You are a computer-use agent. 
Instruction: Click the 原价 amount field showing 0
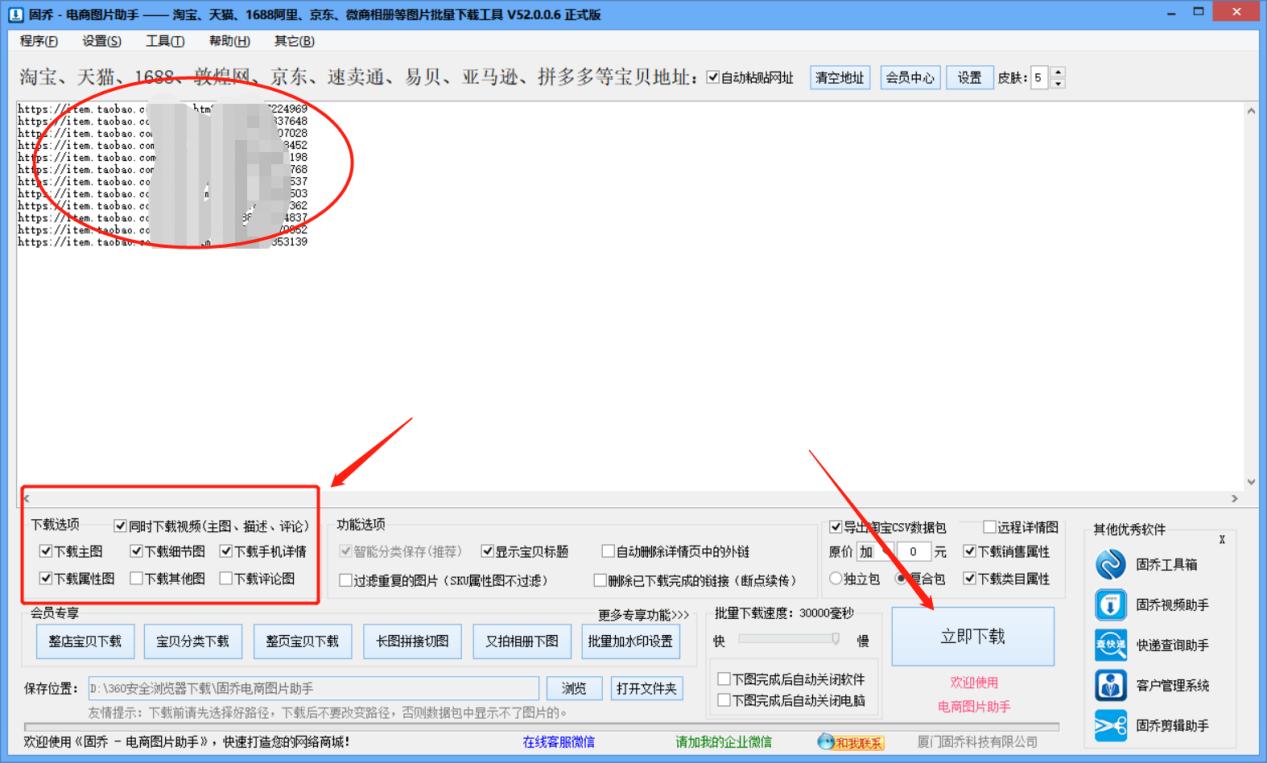click(x=914, y=551)
